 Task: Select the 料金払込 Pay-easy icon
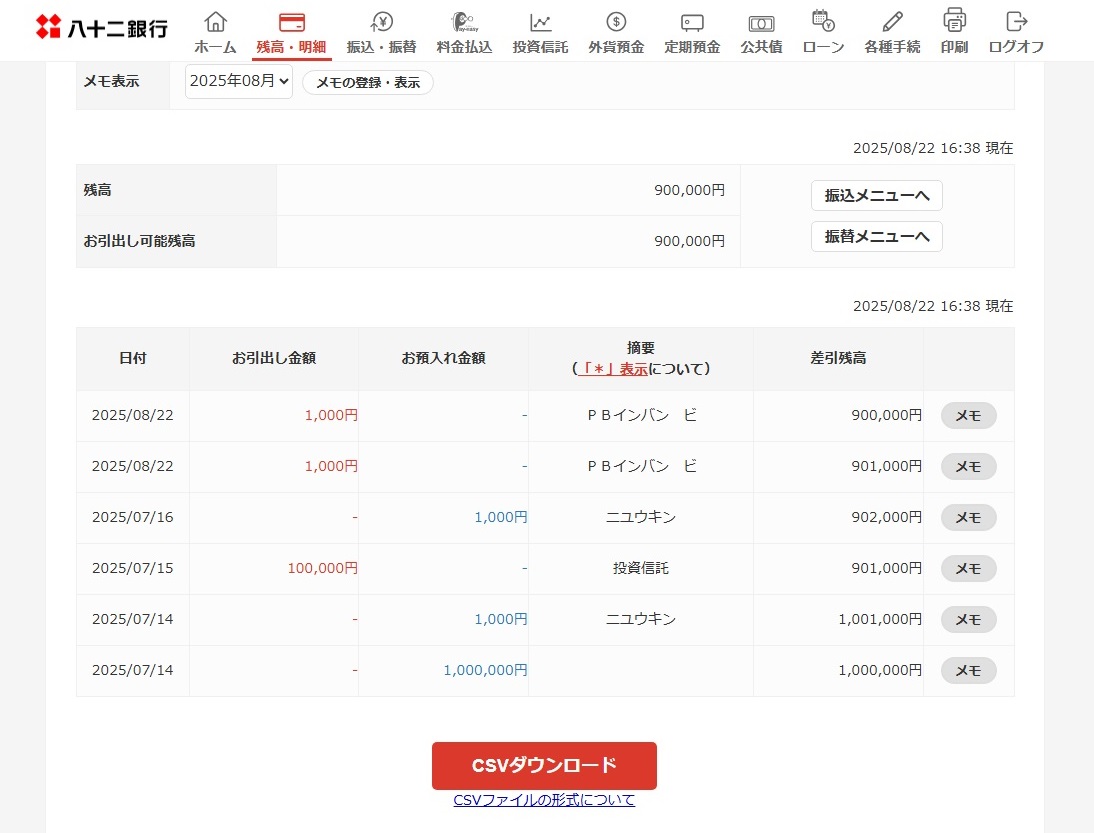464,22
